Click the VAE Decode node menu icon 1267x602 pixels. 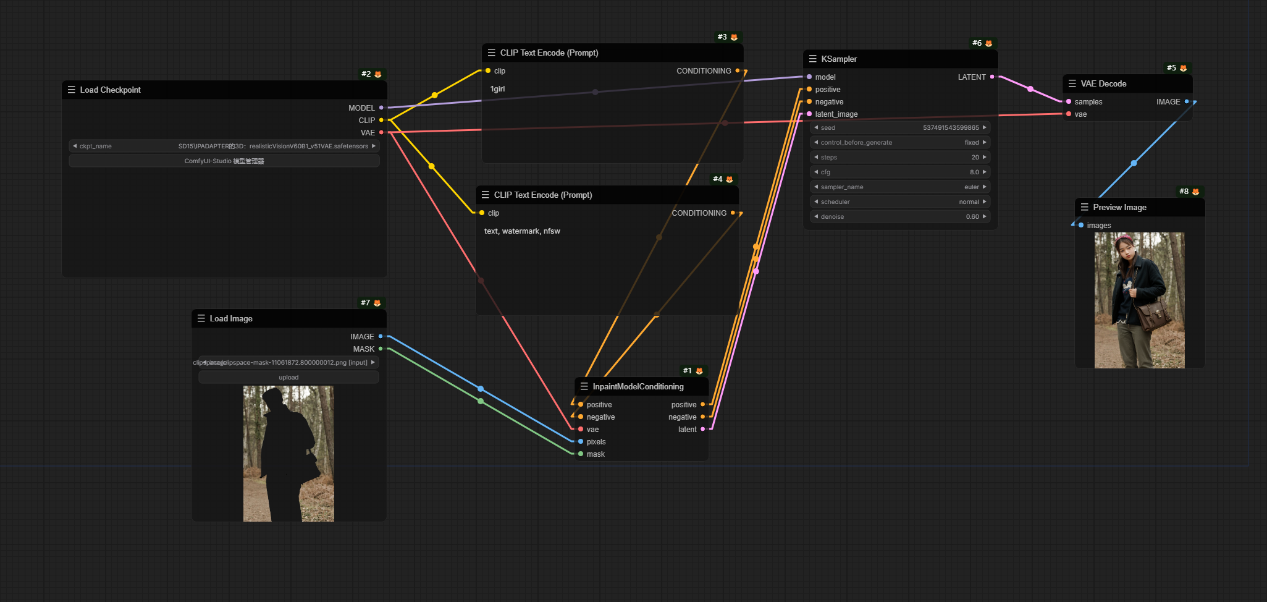click(x=1072, y=84)
